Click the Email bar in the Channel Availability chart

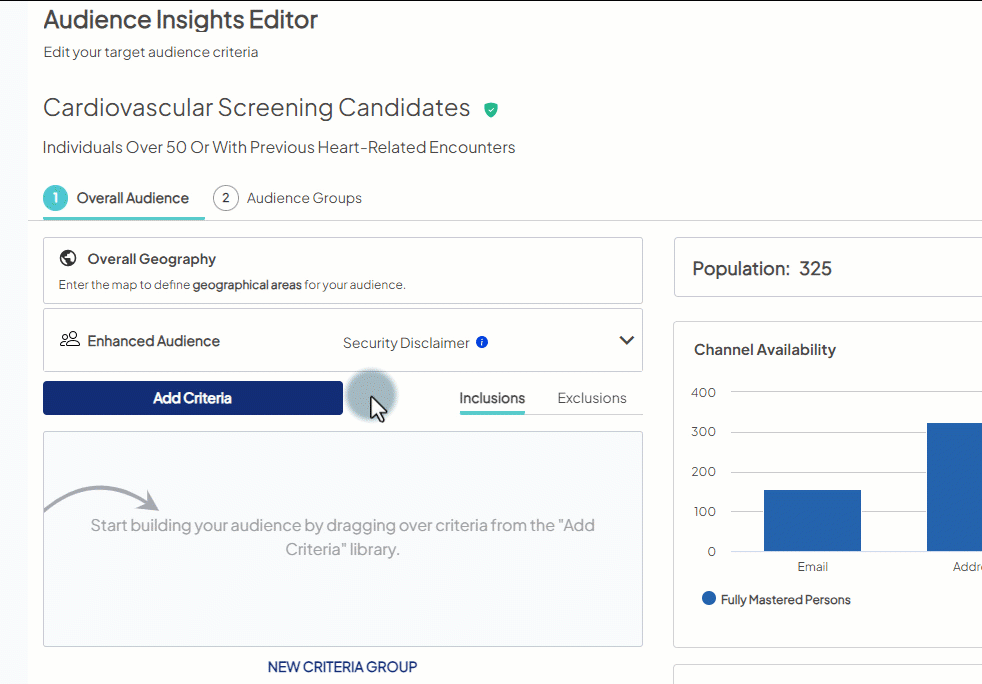point(812,520)
